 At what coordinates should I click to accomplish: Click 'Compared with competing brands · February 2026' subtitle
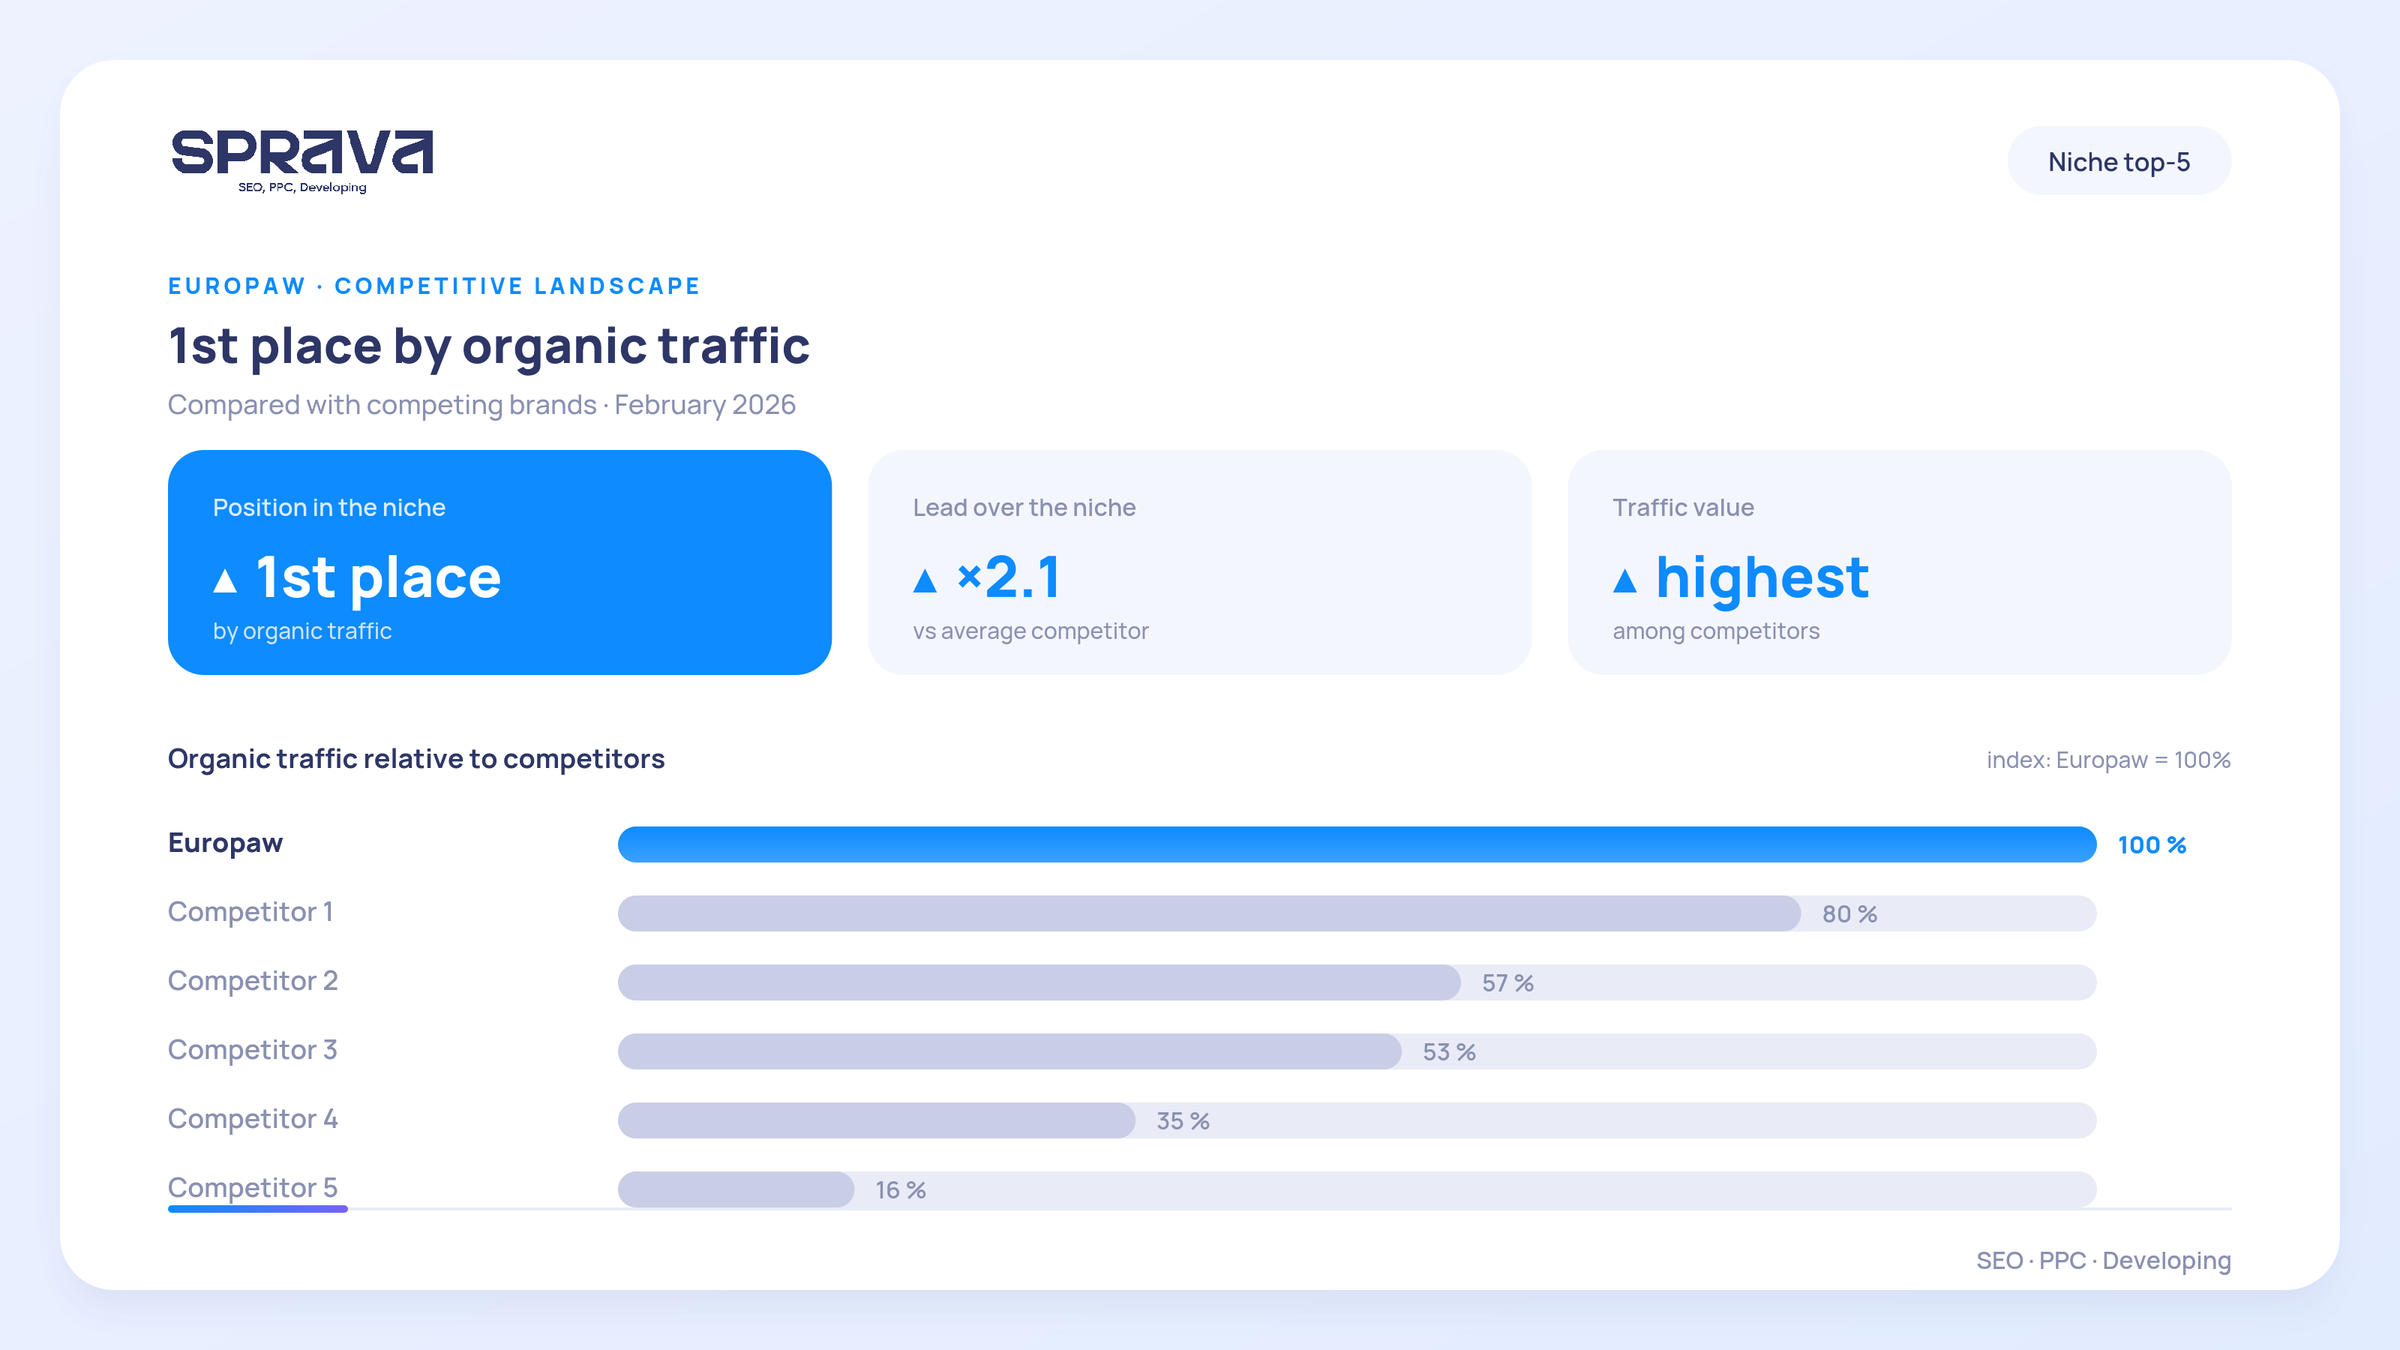(482, 405)
